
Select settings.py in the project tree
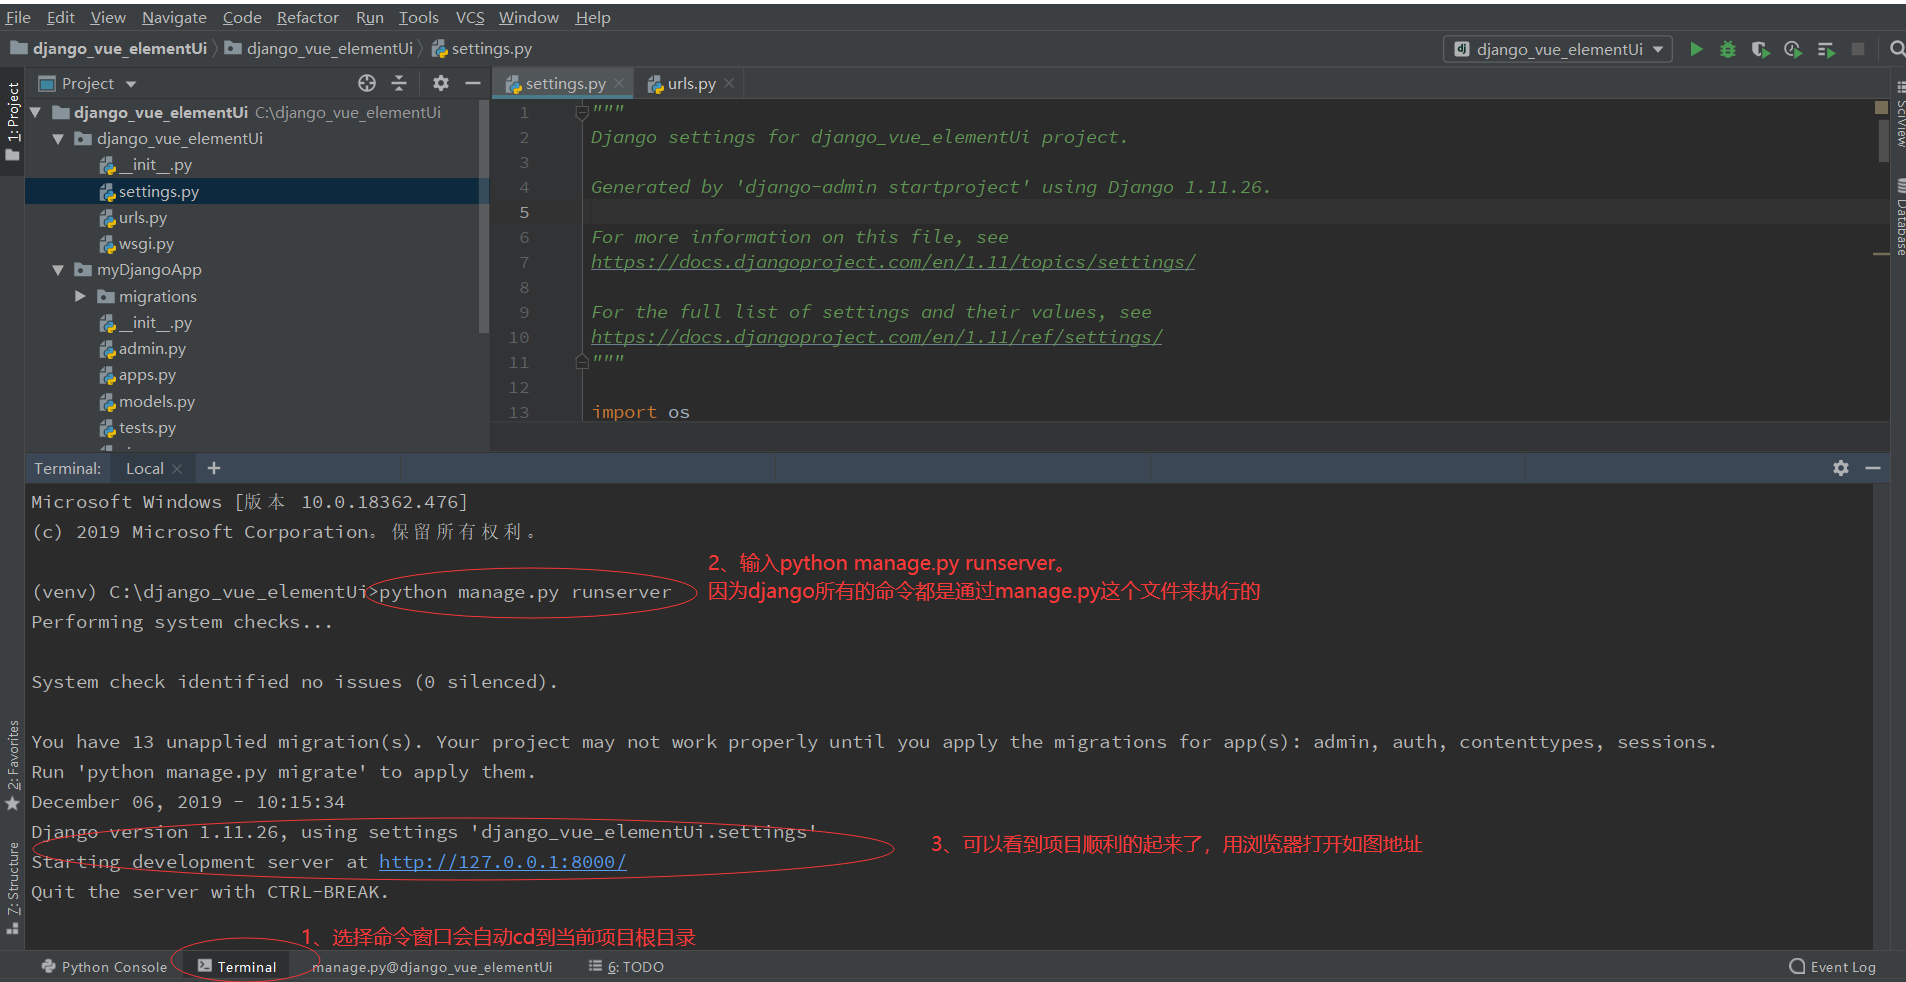click(x=158, y=191)
